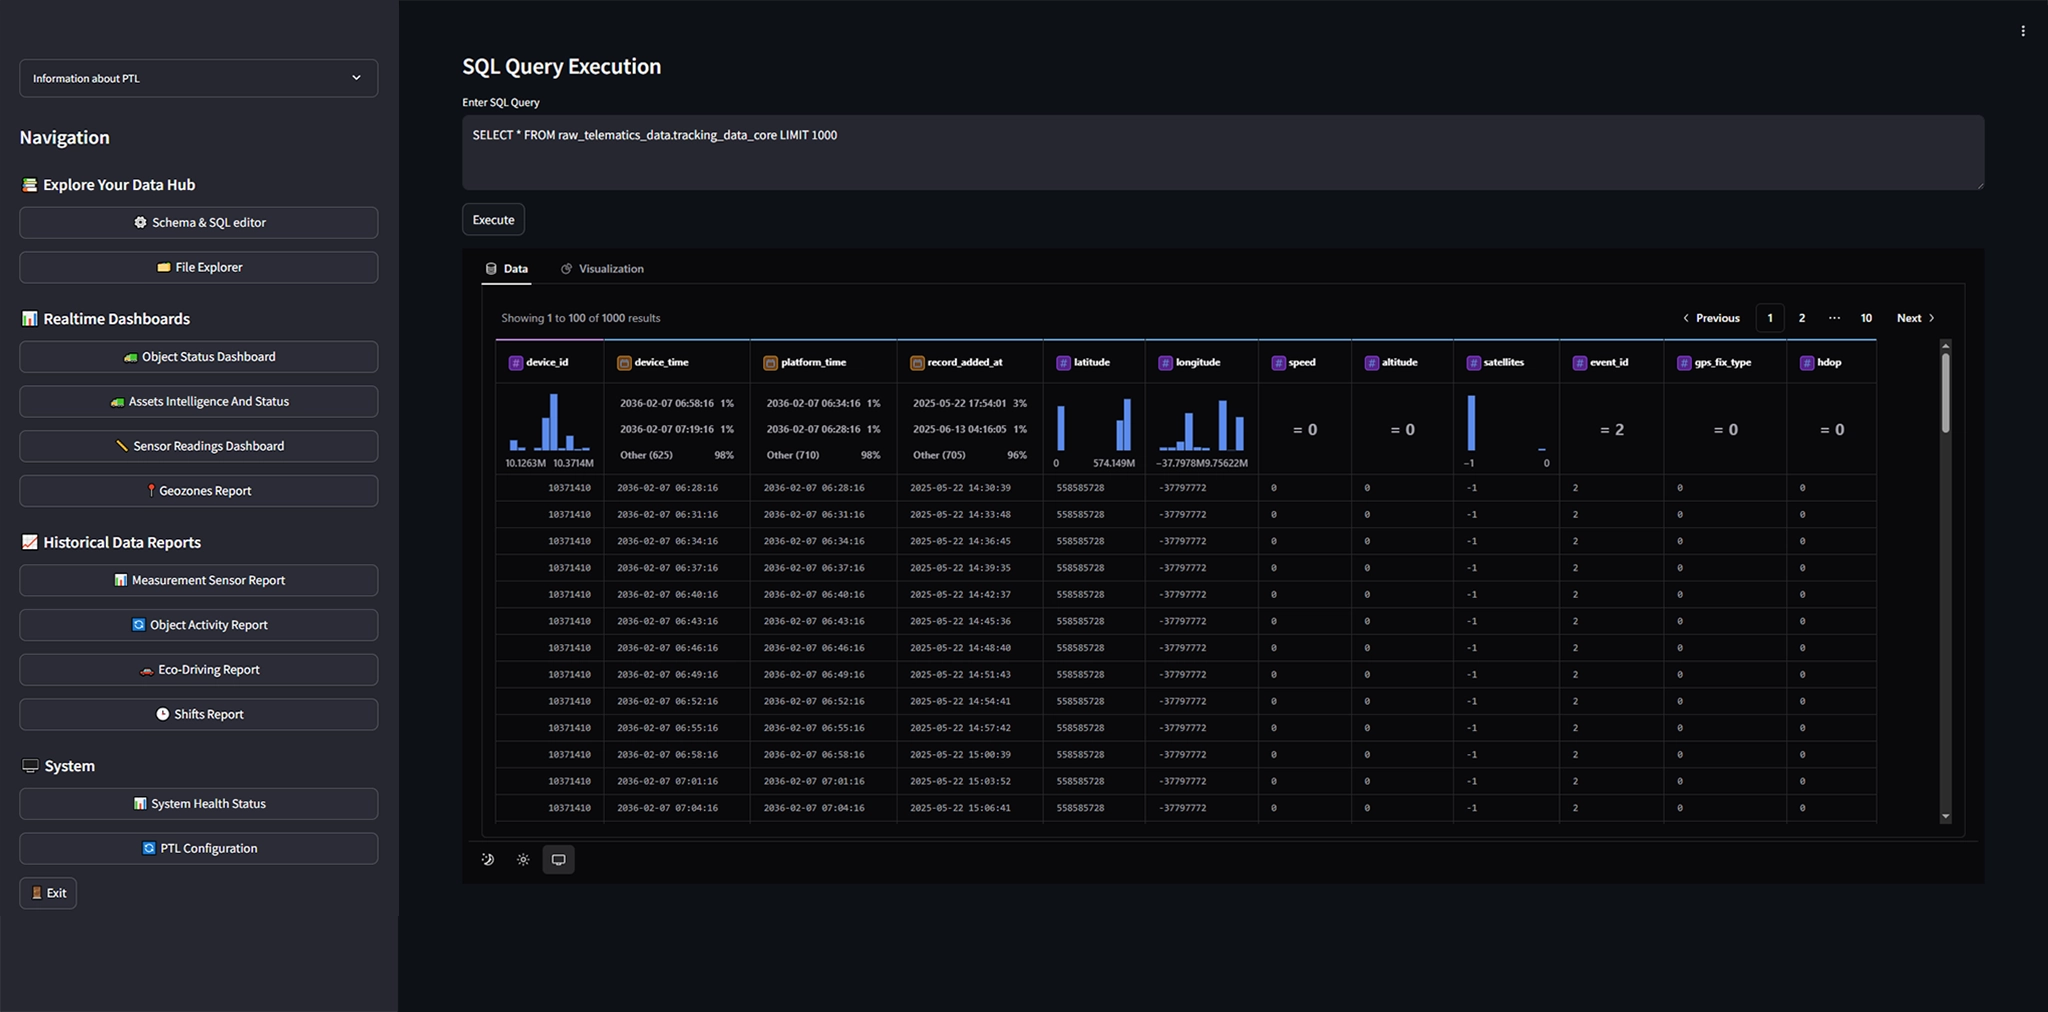Screen dimensions: 2048x1012
Task: Click device_time cell 2036-02-07 06:28:16
Action: tap(667, 488)
